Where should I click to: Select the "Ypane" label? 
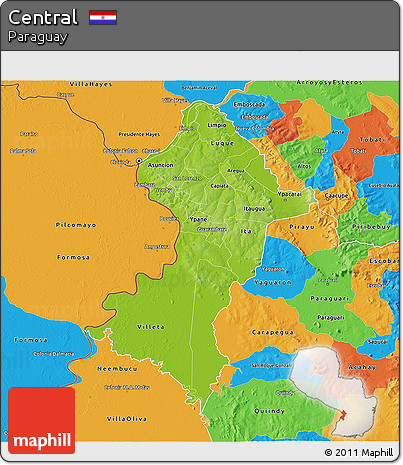coord(198,220)
